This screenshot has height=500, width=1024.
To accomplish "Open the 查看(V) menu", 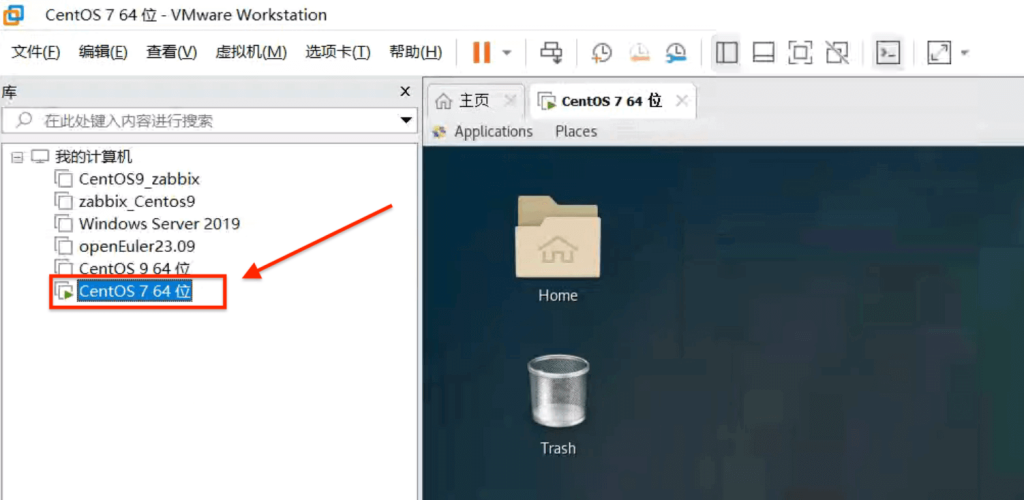I will click(x=171, y=52).
